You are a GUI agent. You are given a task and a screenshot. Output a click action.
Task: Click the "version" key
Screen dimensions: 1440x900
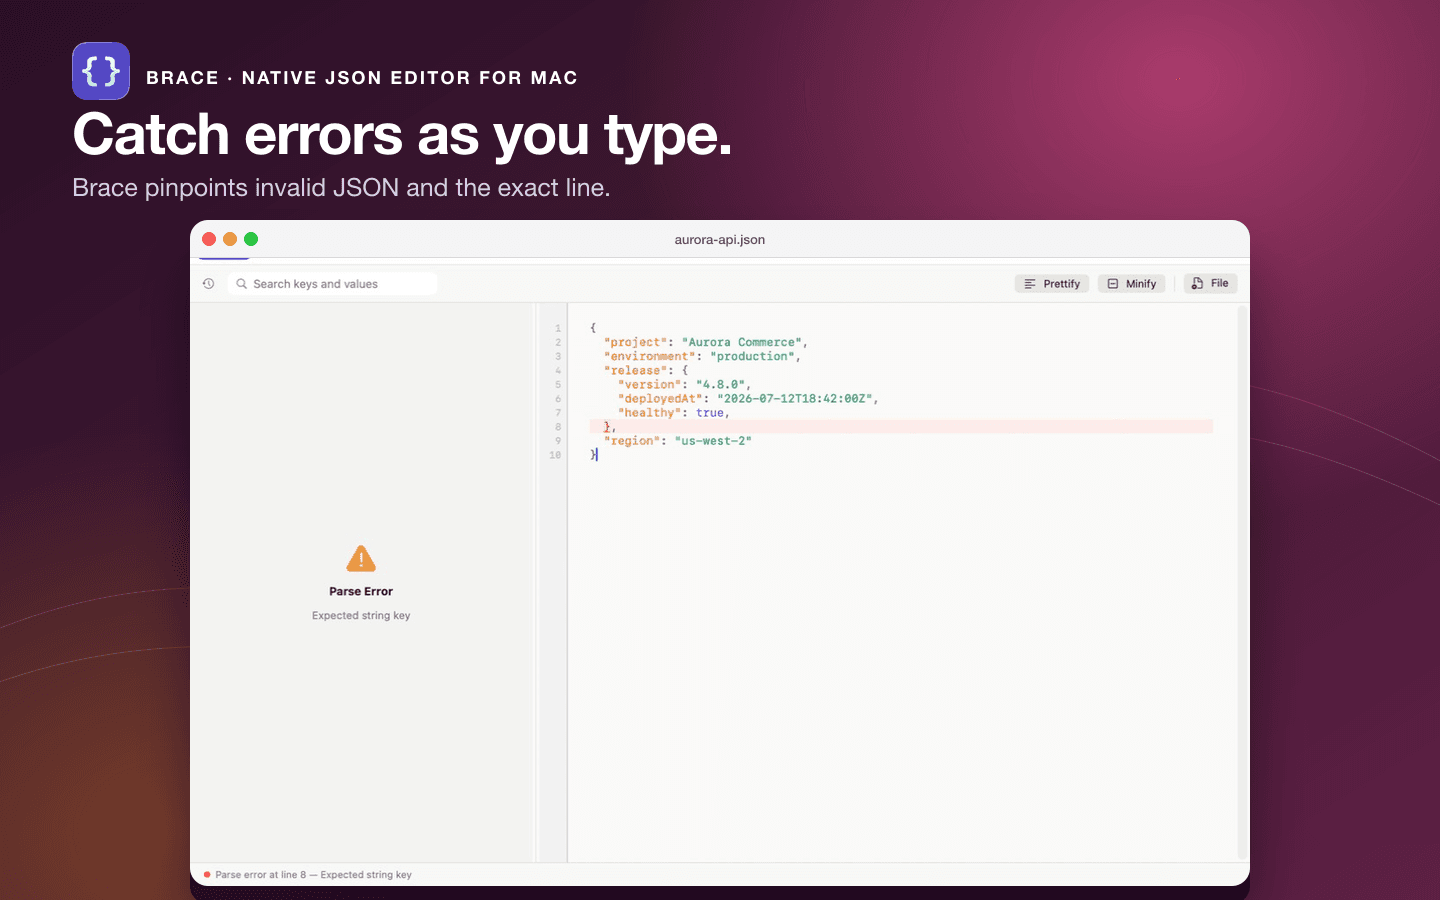point(649,385)
